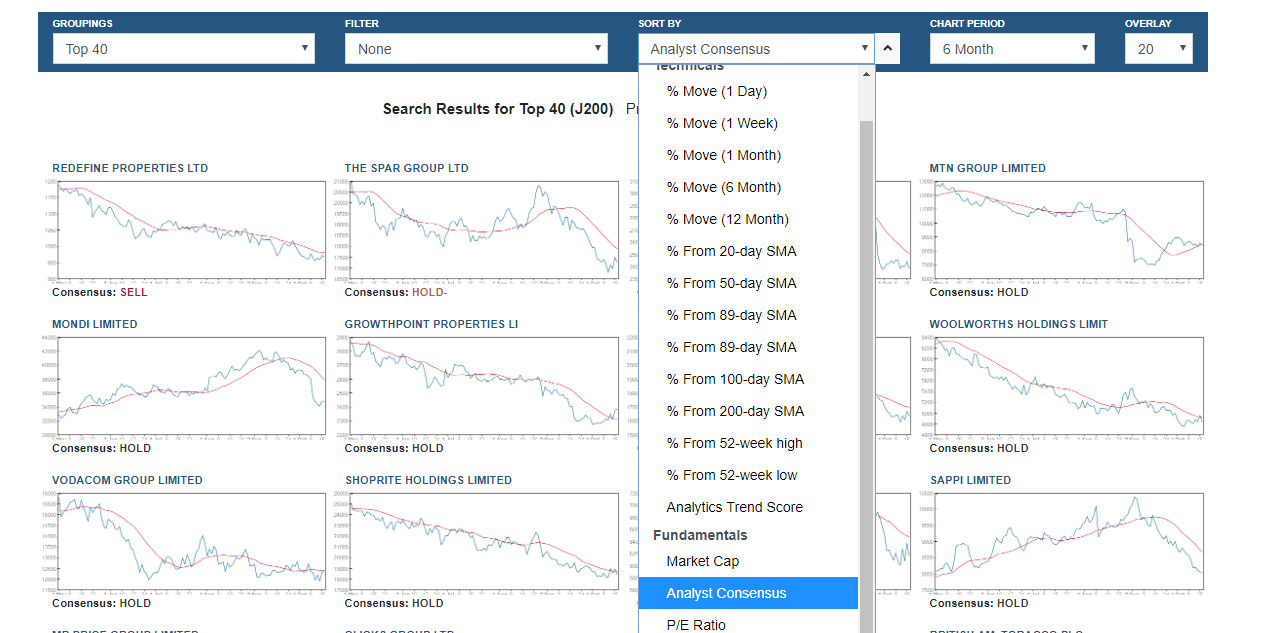Choose P/E Ratio sort option
The height and width of the screenshot is (633, 1266).
[x=696, y=625]
